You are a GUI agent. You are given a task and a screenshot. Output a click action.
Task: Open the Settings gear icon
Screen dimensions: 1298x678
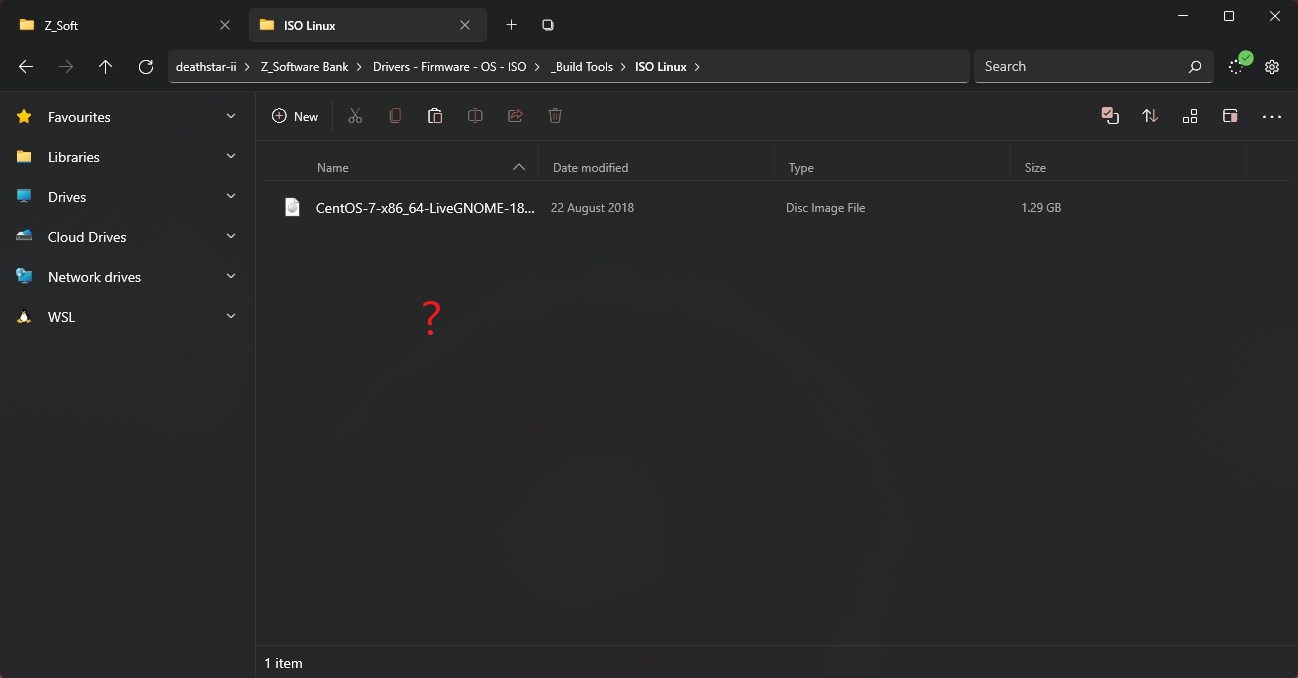pos(1272,67)
